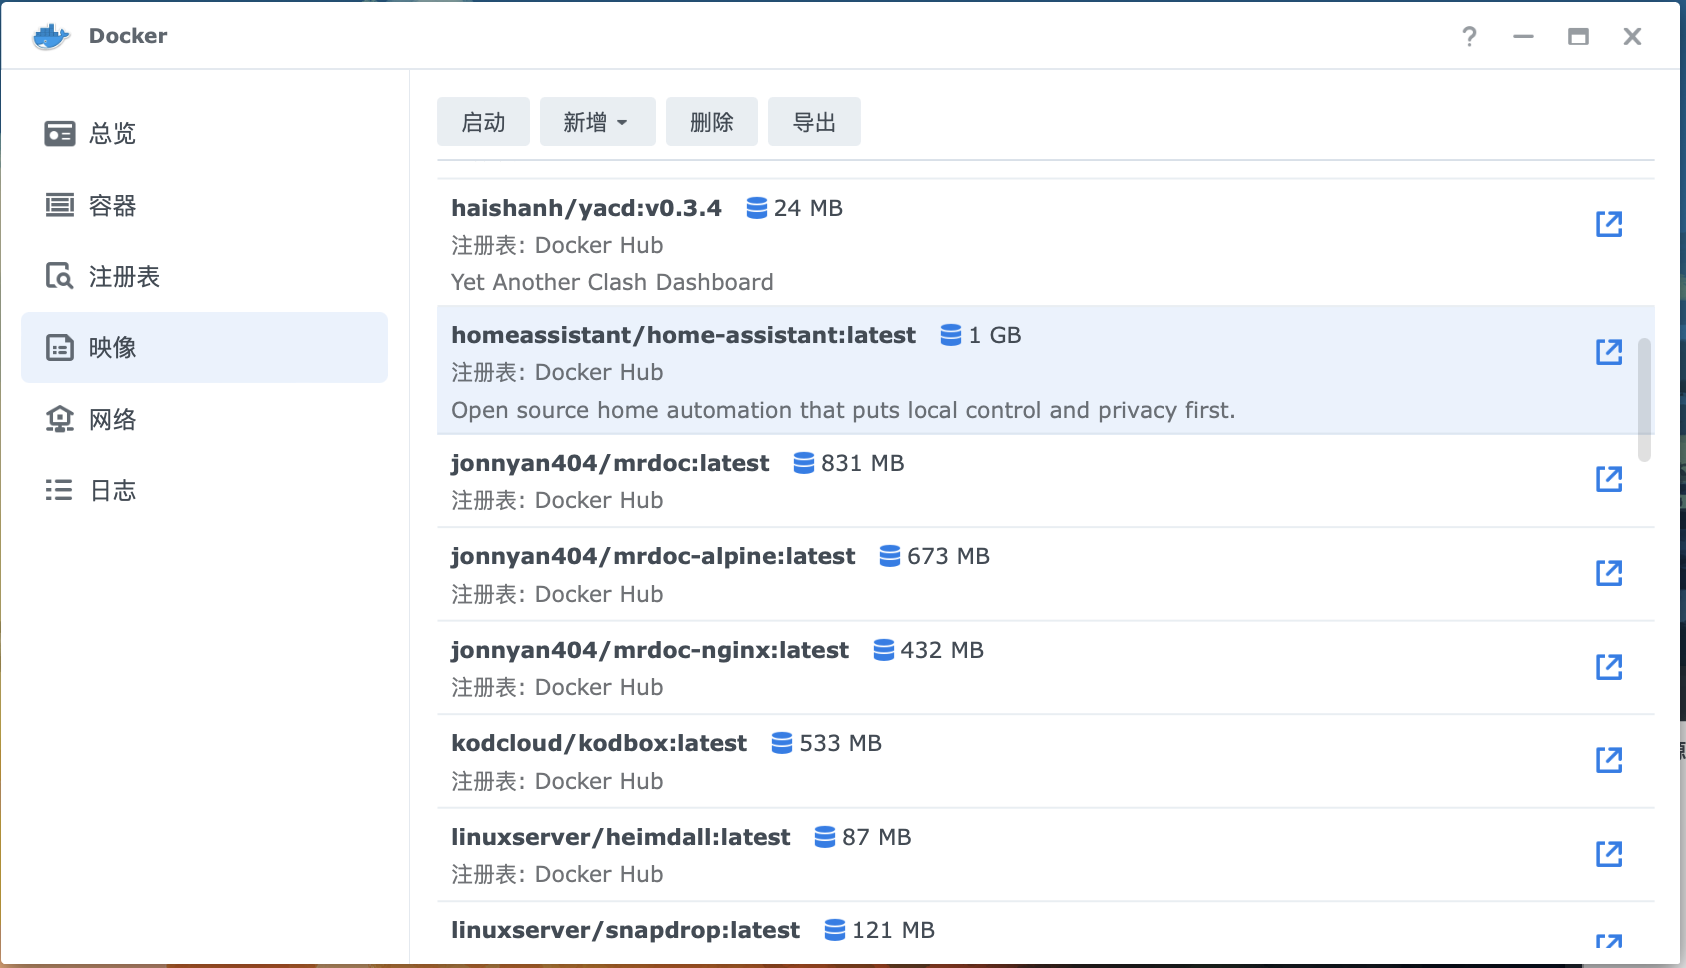Screen dimensions: 1686x968
Task: Minimize the Docker window
Action: pyautogui.click(x=1523, y=37)
